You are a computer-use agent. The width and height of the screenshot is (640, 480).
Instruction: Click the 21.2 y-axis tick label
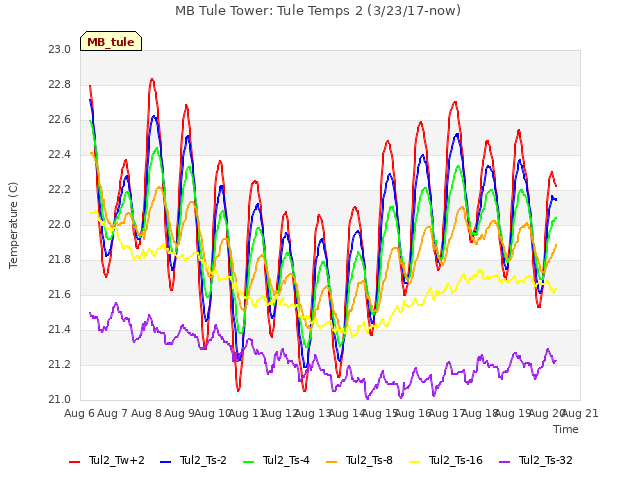click(60, 365)
